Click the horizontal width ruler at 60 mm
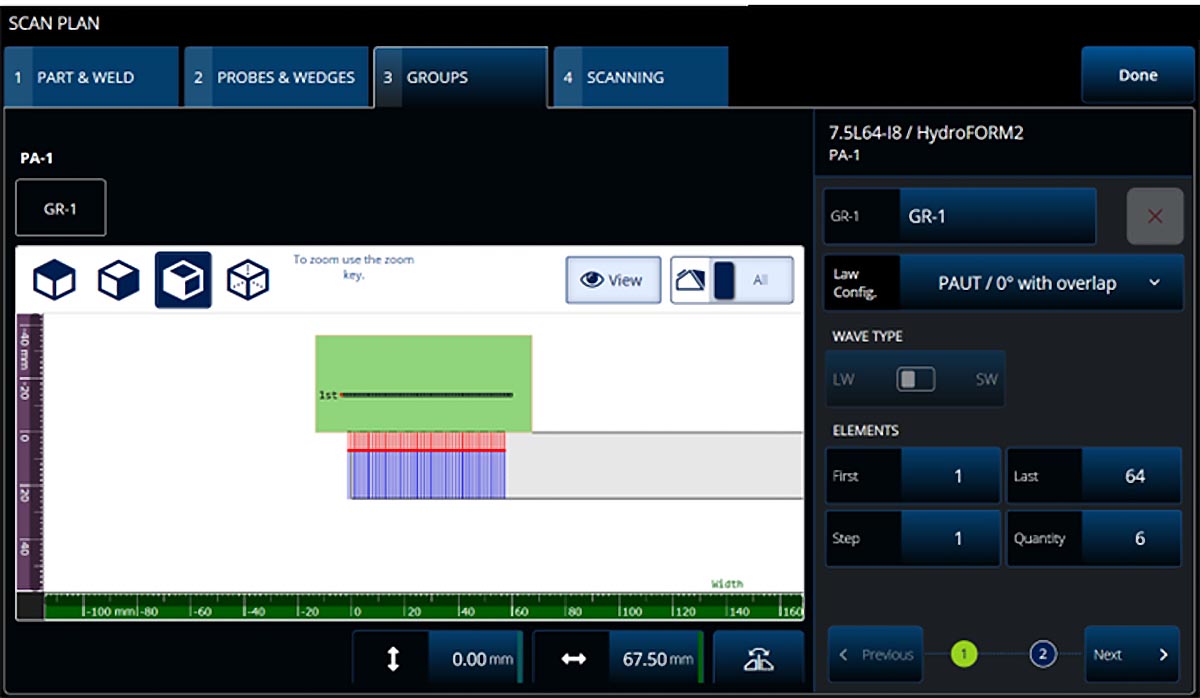Screen dimensions: 1200x698 [x=520, y=609]
